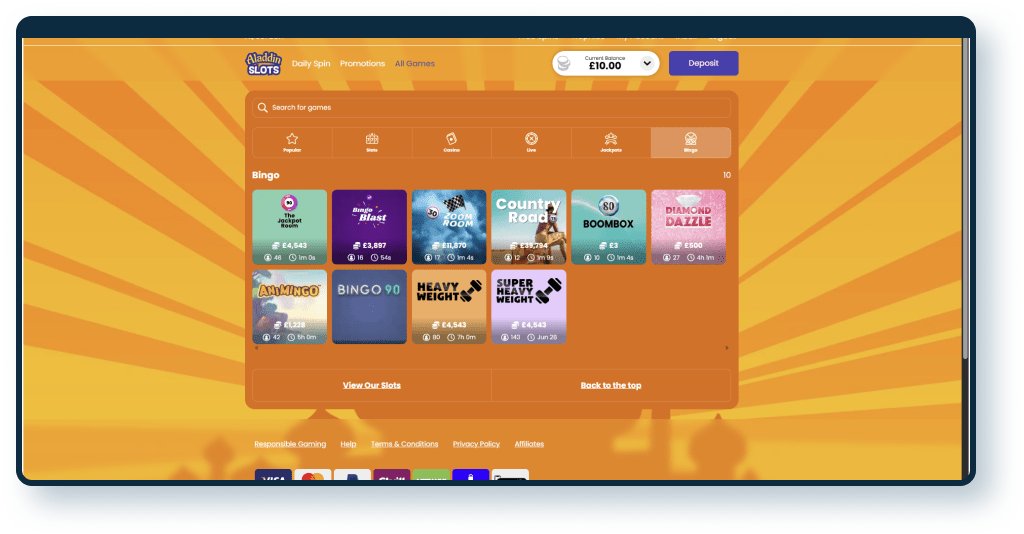Open the balance dropdown chevron
Screen dimensions: 1024x534
click(x=647, y=63)
